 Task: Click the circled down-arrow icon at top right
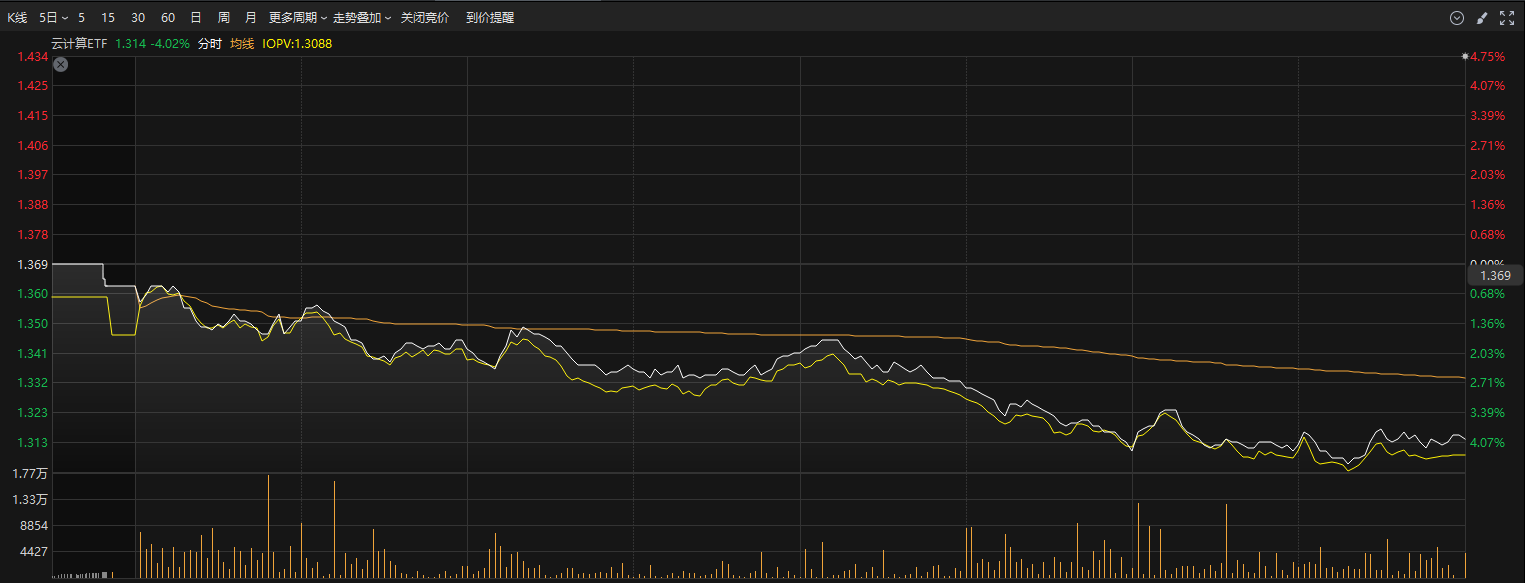point(1457,18)
